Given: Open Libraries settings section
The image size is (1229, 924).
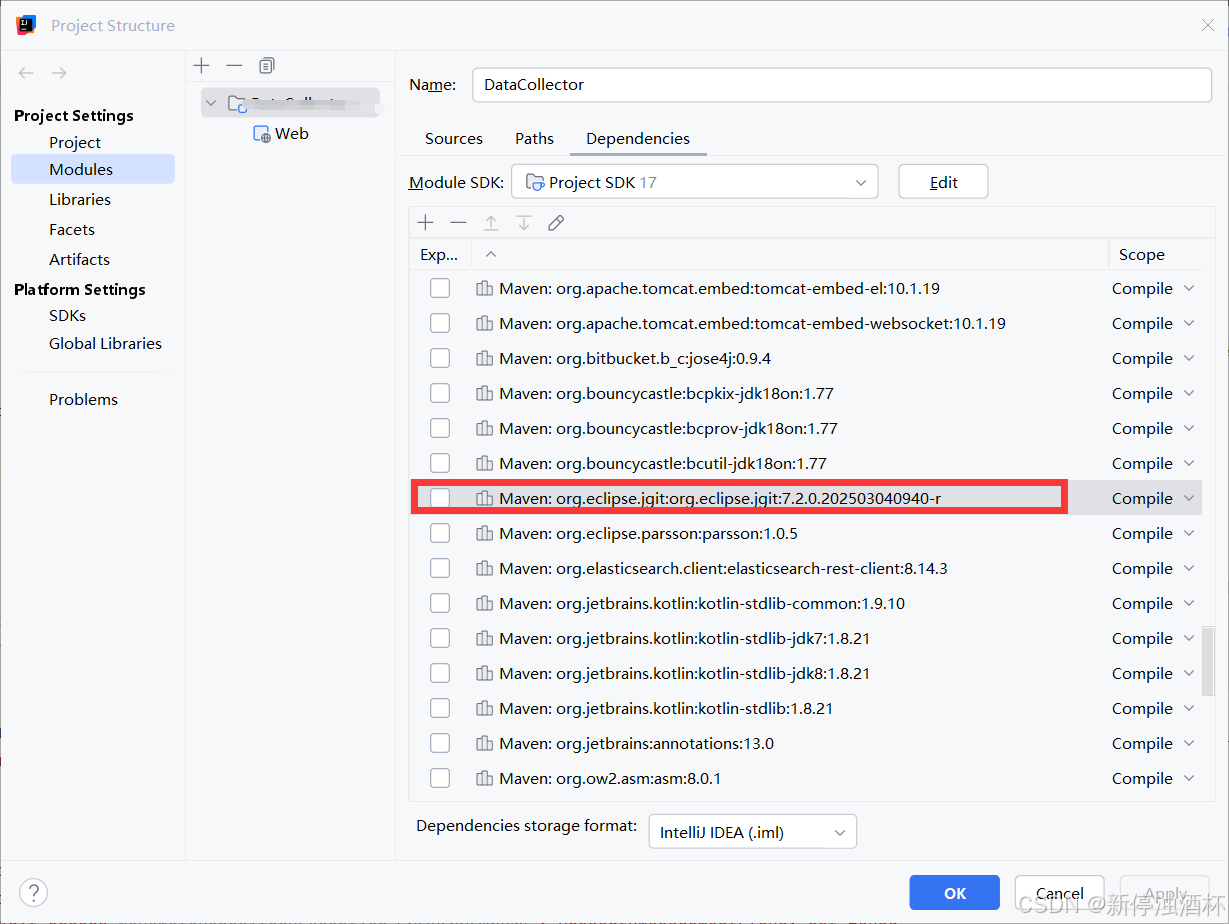Looking at the screenshot, I should pyautogui.click(x=80, y=199).
